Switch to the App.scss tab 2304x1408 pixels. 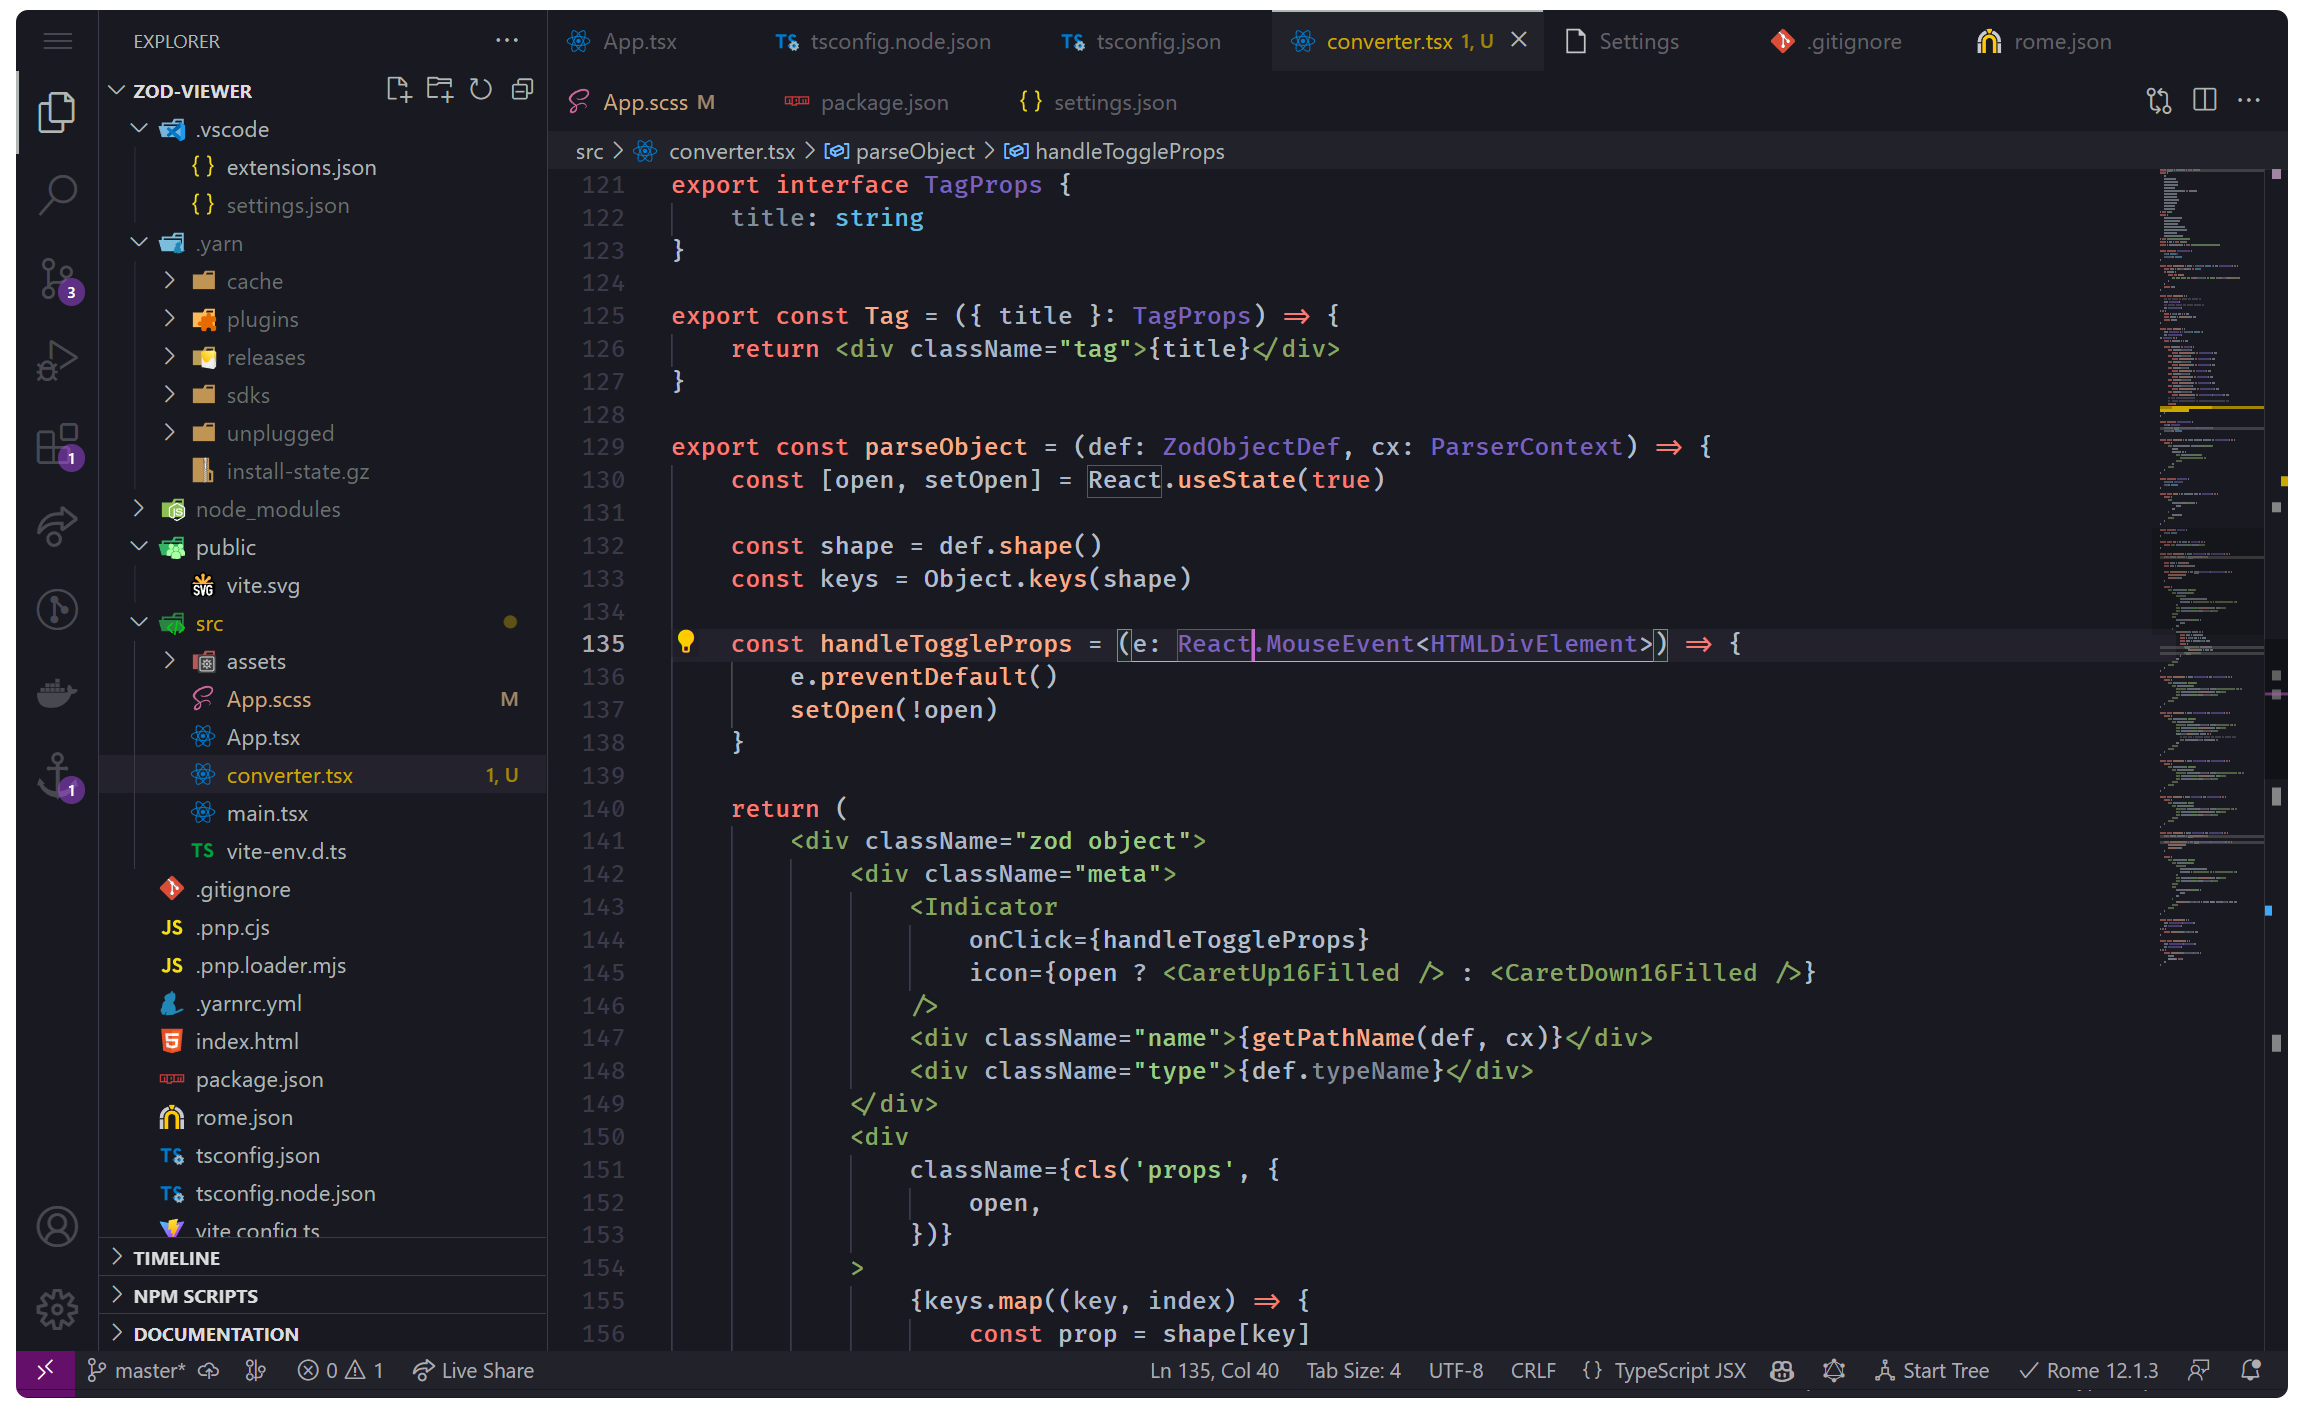pos(644,102)
